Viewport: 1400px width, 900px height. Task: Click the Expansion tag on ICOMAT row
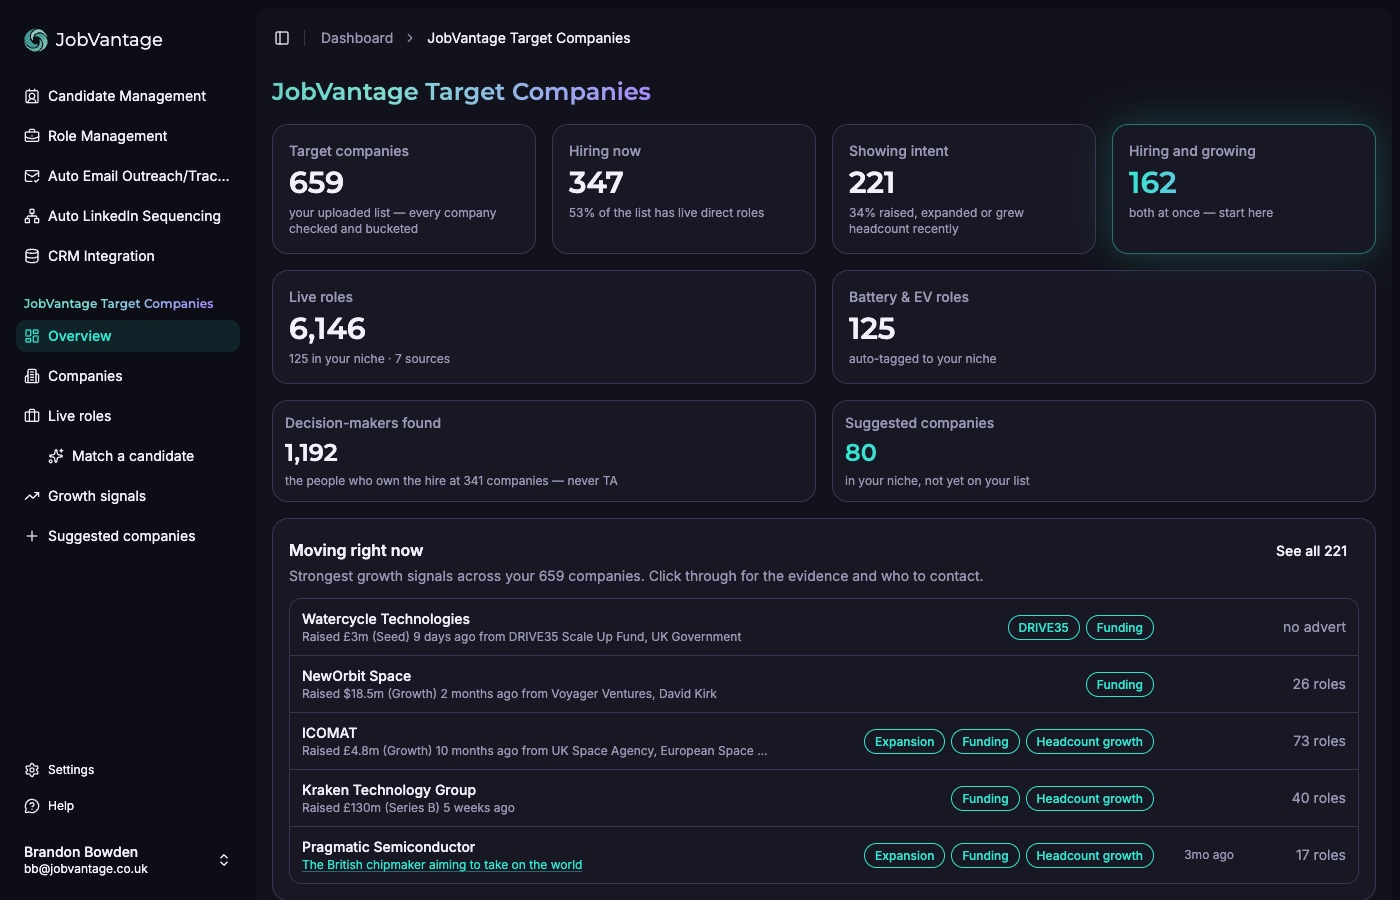point(904,742)
